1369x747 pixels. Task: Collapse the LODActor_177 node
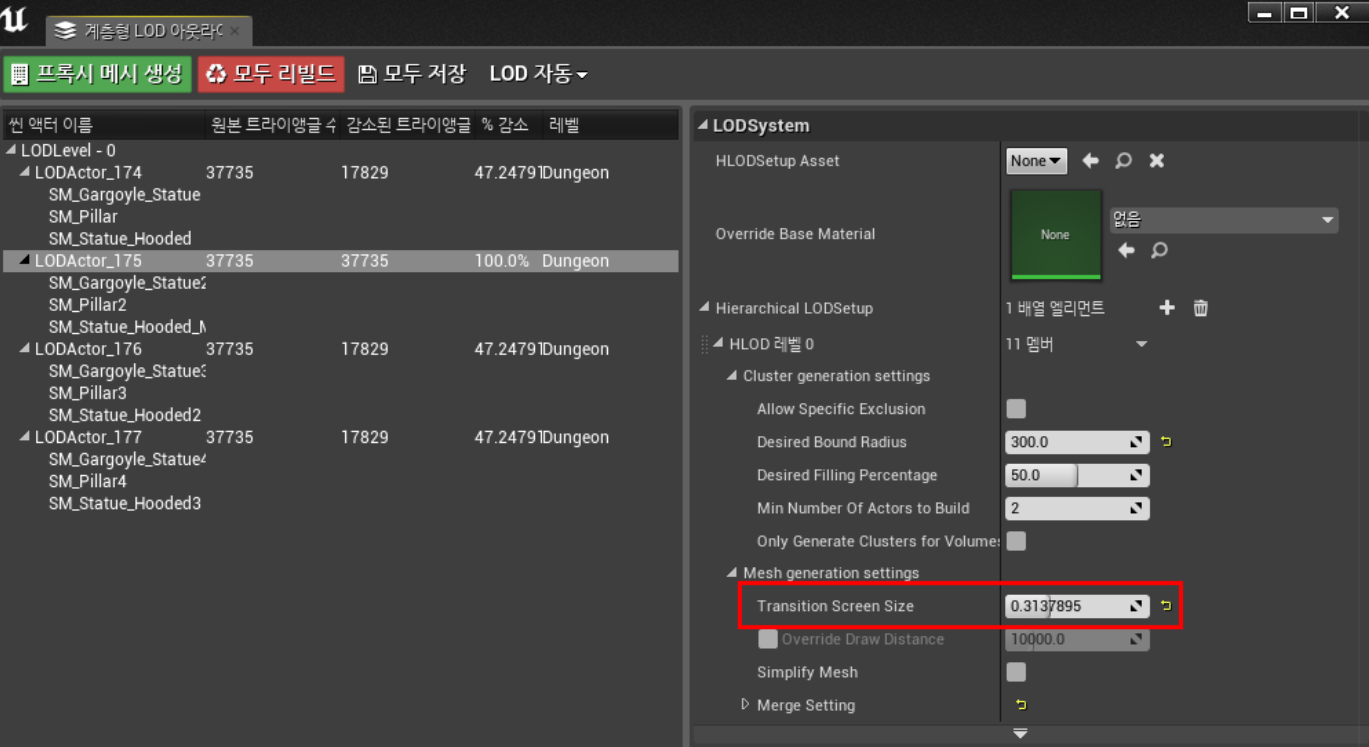pos(25,437)
